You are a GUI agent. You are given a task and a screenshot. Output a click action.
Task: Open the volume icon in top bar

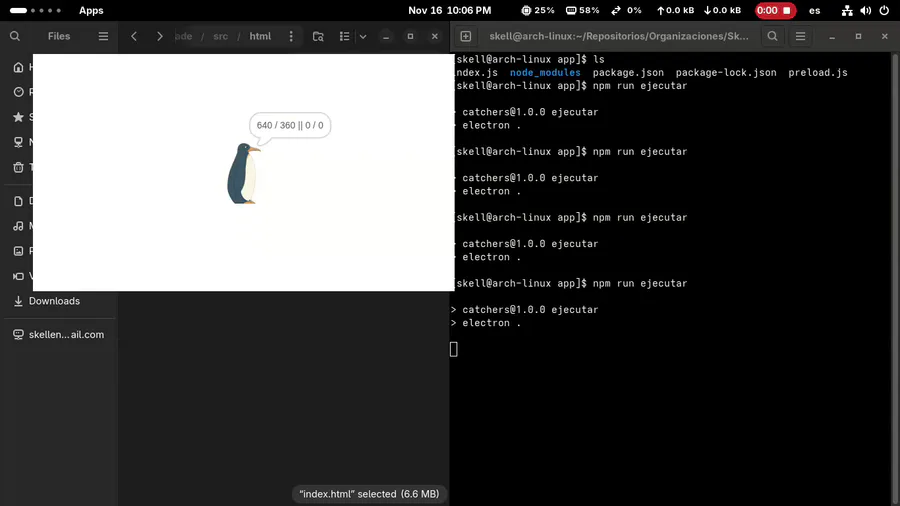pyautogui.click(x=866, y=10)
